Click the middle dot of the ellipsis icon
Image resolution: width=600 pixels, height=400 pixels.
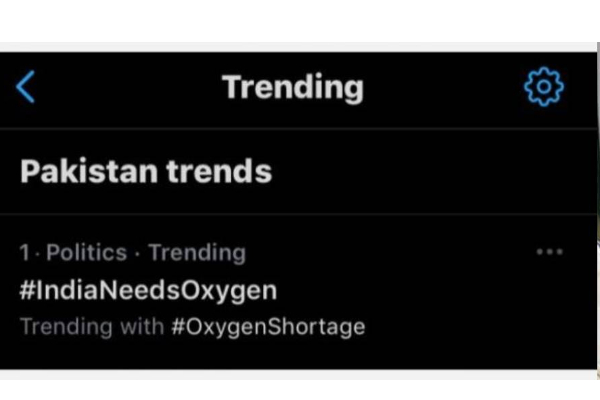point(549,252)
